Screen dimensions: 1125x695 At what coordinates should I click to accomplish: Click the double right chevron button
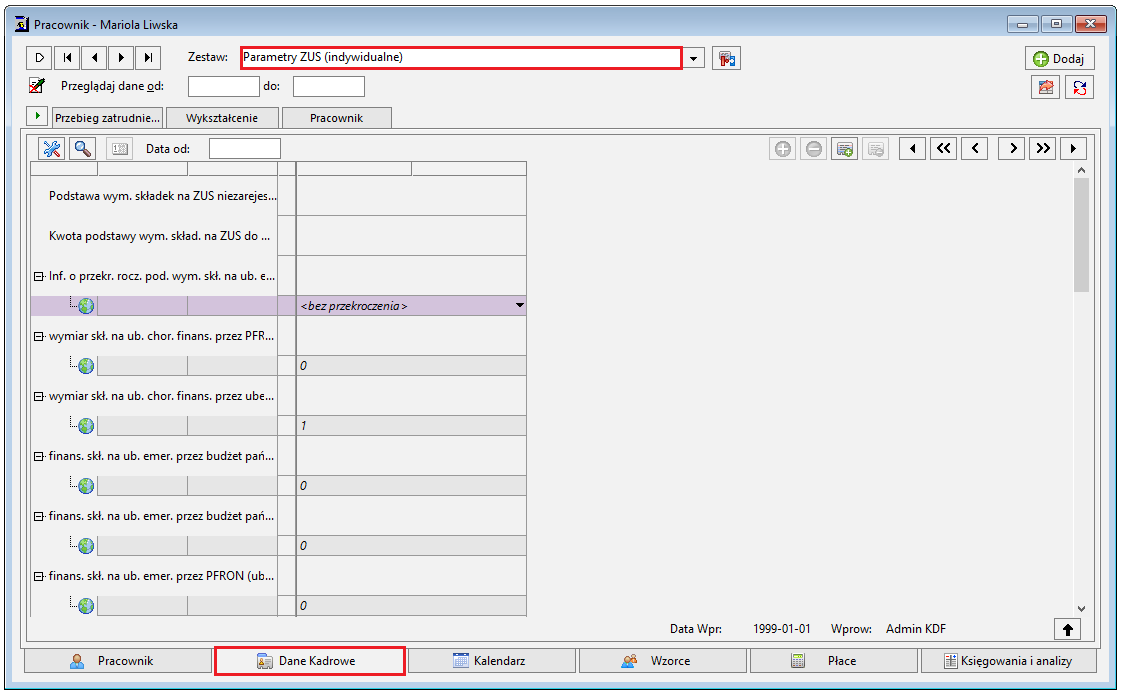point(1042,148)
